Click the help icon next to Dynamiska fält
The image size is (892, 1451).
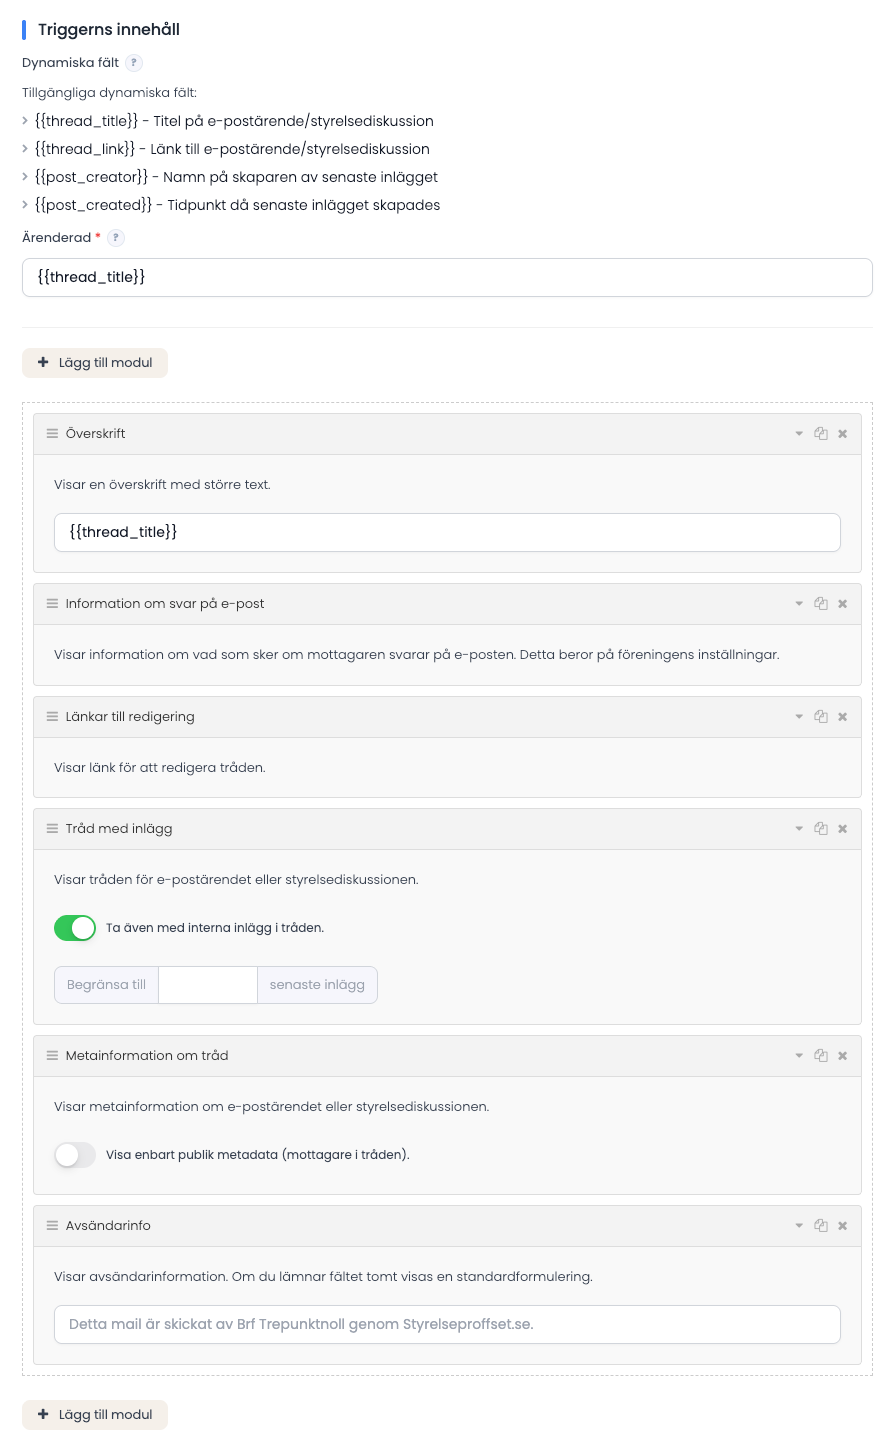134,63
